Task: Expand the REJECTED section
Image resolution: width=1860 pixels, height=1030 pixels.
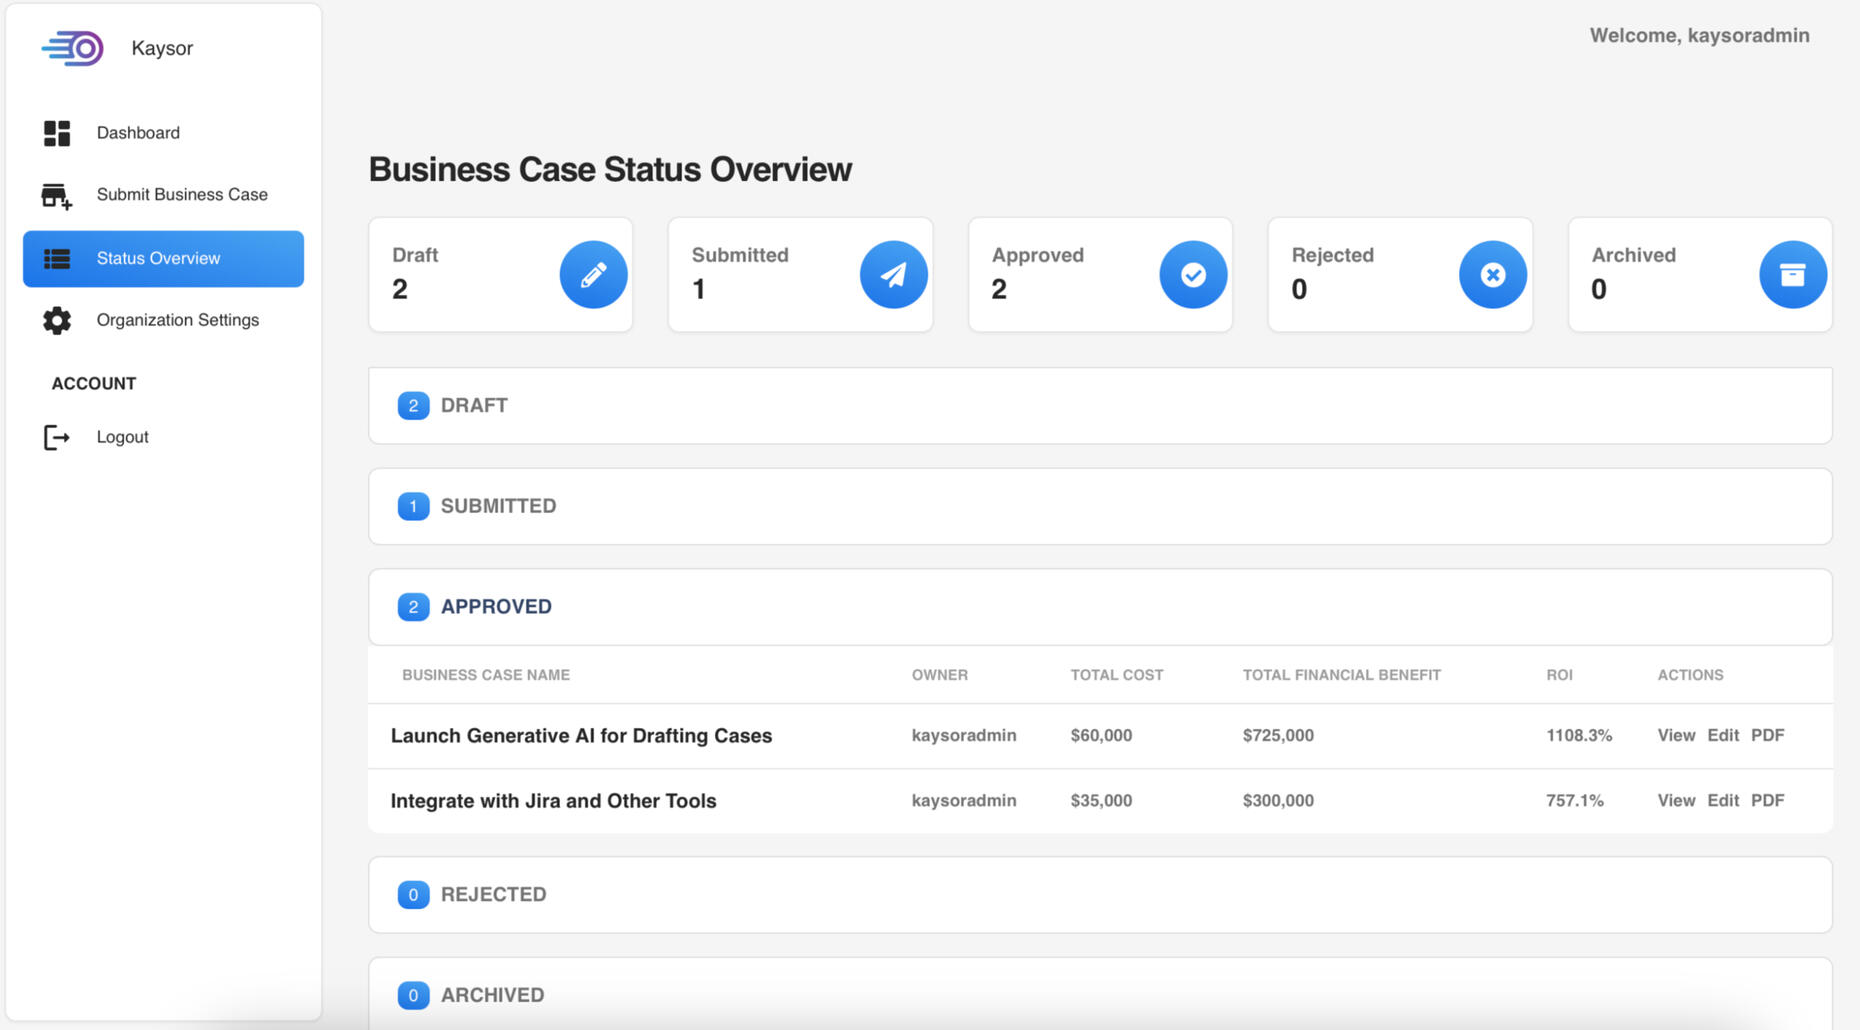Action: click(493, 895)
